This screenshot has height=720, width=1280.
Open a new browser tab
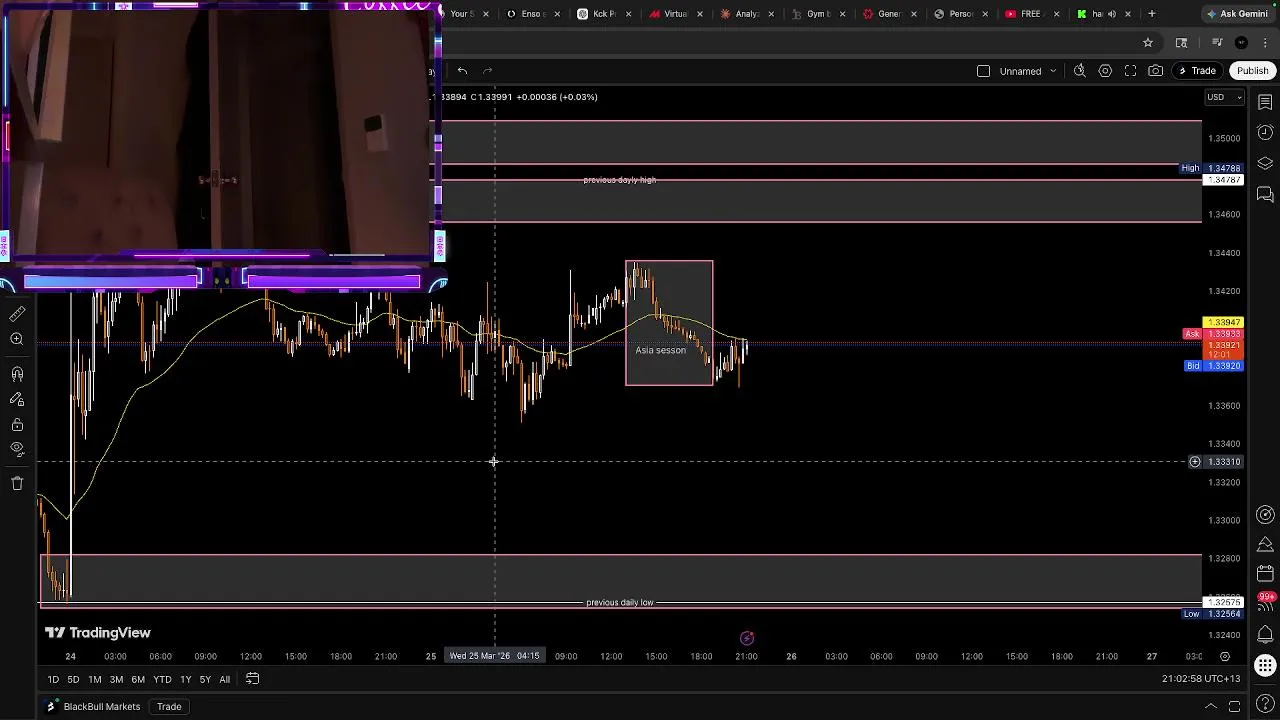1152,14
